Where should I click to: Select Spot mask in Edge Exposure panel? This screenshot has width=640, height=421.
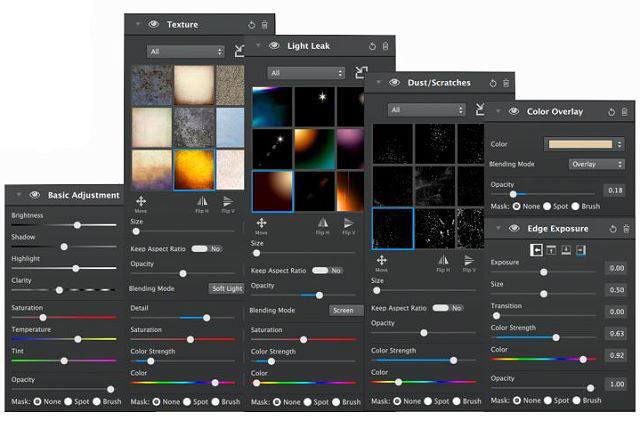click(x=548, y=401)
